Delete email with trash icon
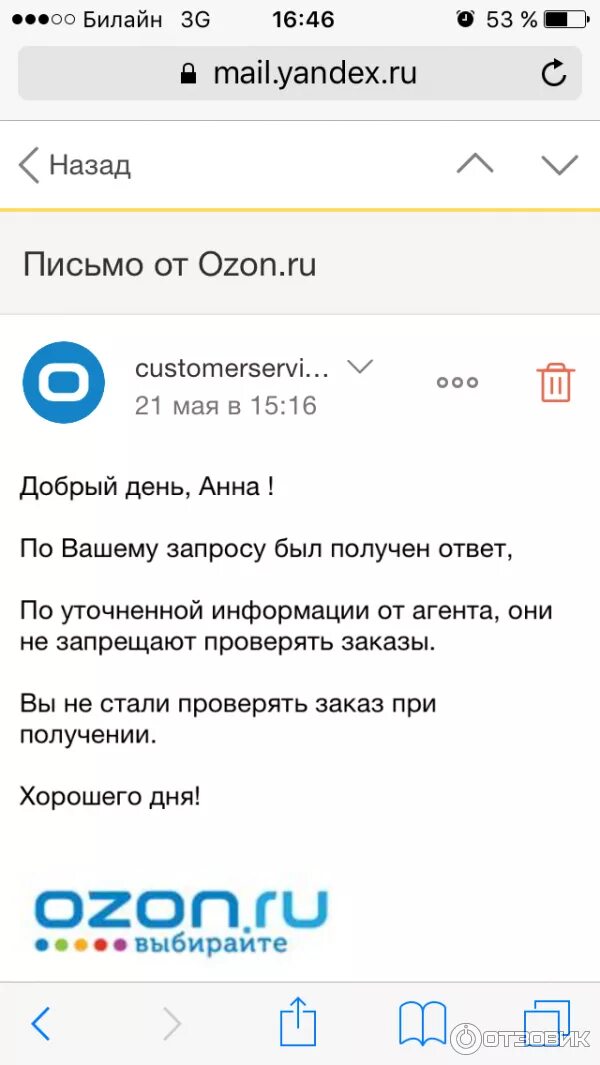Image resolution: width=600 pixels, height=1065 pixels. (x=556, y=382)
